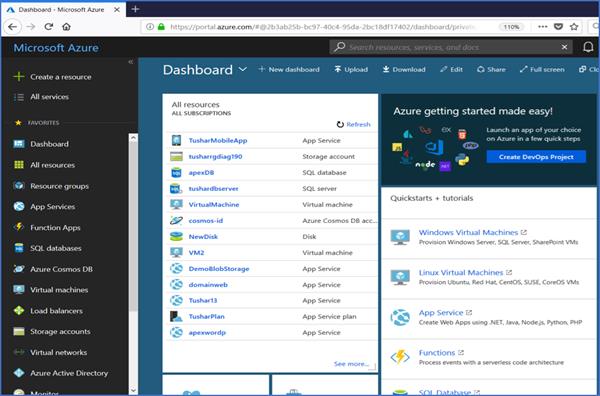Click the NewDisk disk icon
Screen dimensions: 600x396
coord(176,236)
